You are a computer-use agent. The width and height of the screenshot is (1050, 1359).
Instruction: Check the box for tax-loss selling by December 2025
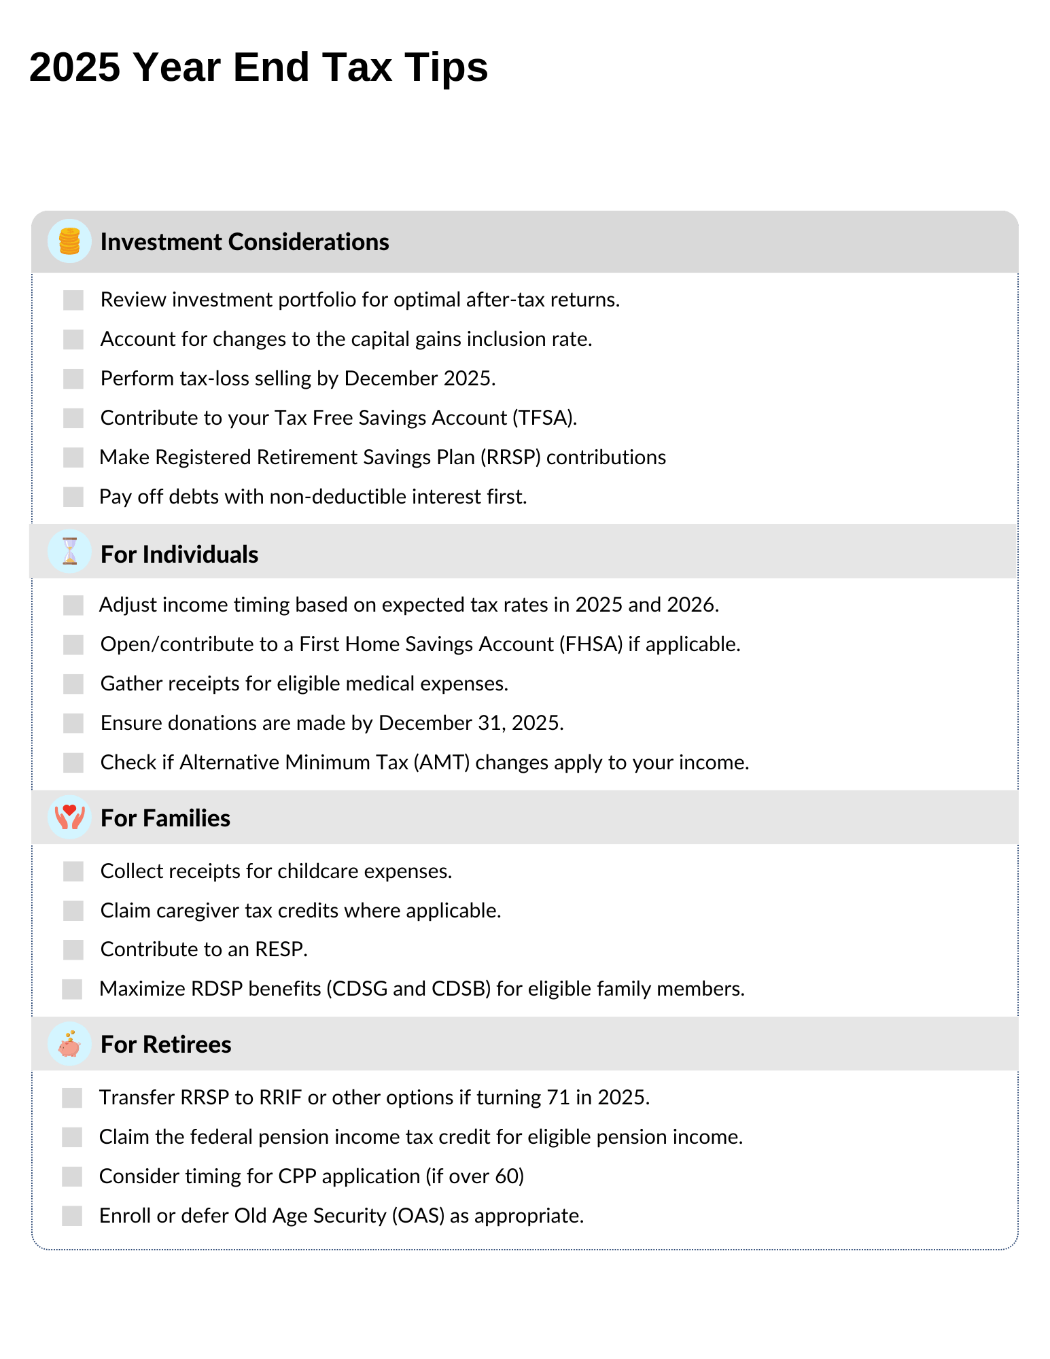coord(73,379)
